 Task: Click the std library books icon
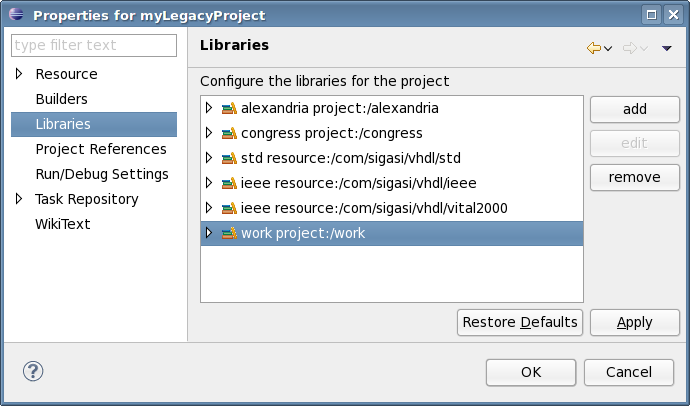(229, 158)
